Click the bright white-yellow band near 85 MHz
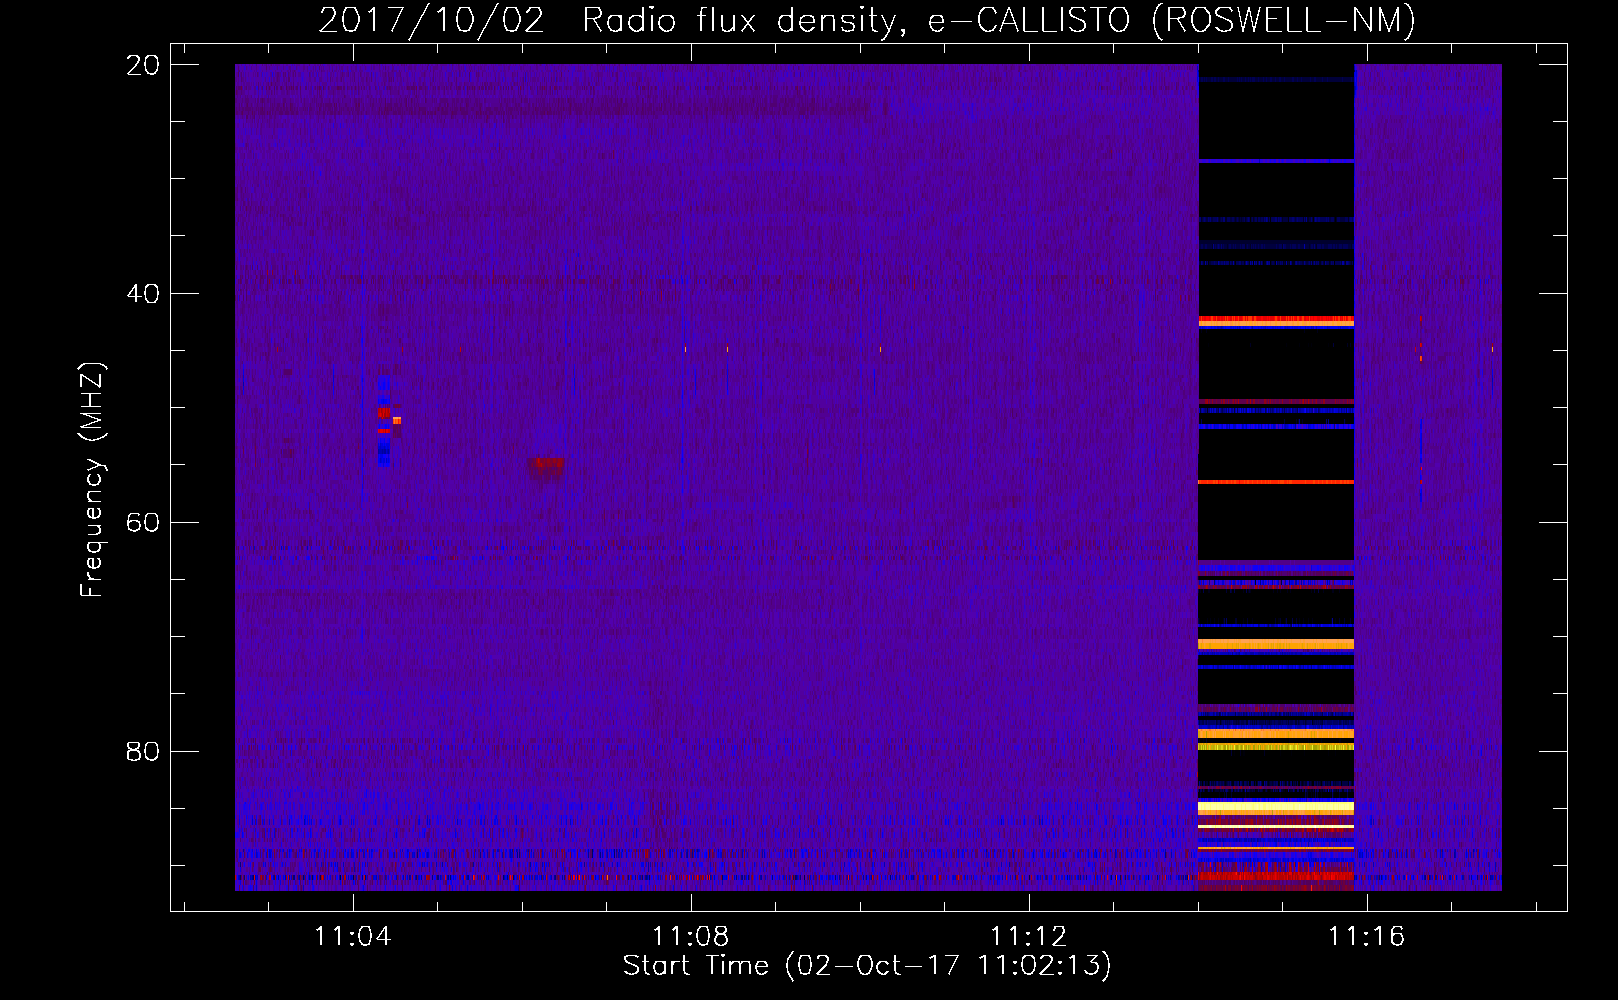The height and width of the screenshot is (1000, 1618). 1276,808
